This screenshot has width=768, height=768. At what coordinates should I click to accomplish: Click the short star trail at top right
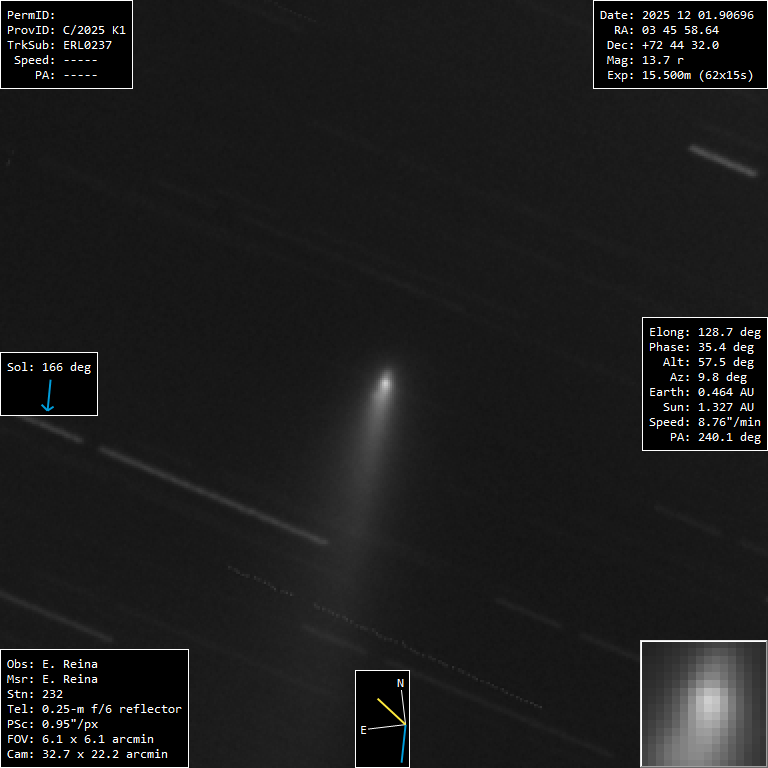point(723,160)
